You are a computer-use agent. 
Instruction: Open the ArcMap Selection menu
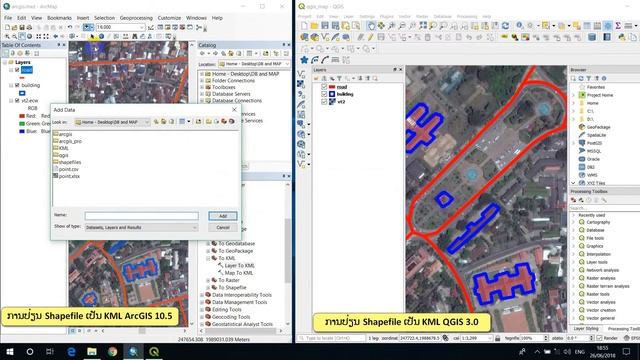click(x=104, y=18)
